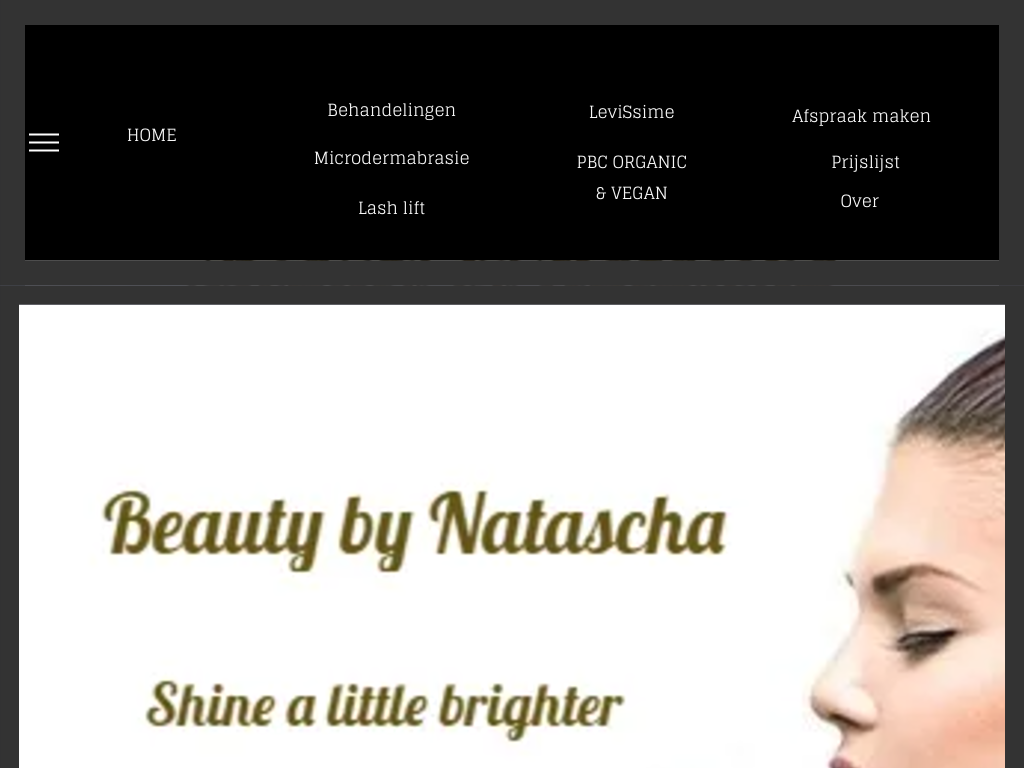Click the word brighter in tagline
1024x768 pixels.
click(x=530, y=709)
